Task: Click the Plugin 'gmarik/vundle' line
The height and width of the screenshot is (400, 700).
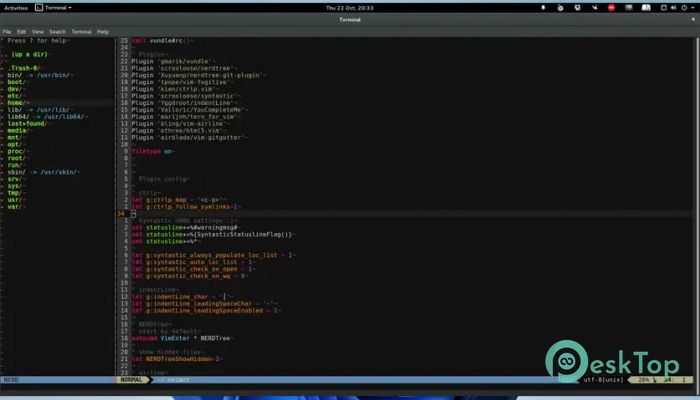Action: click(173, 62)
